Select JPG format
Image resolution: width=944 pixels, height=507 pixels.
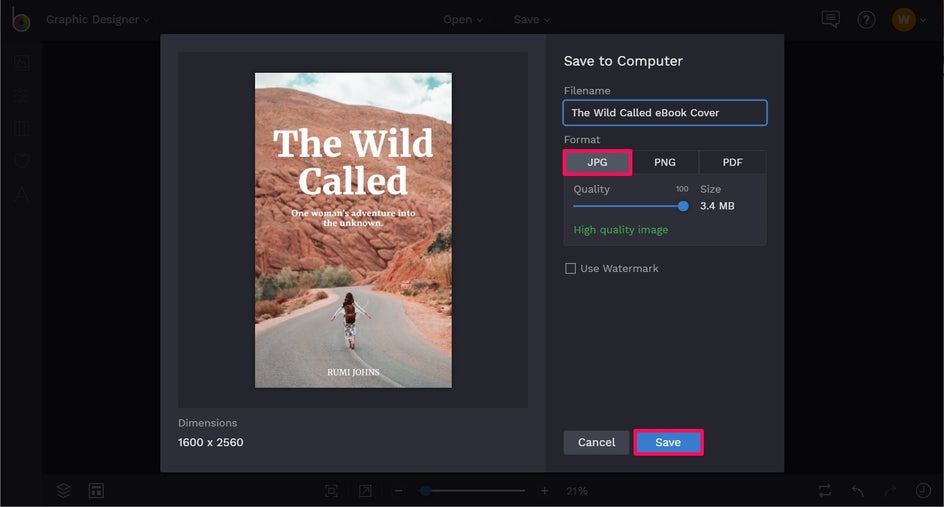597,163
